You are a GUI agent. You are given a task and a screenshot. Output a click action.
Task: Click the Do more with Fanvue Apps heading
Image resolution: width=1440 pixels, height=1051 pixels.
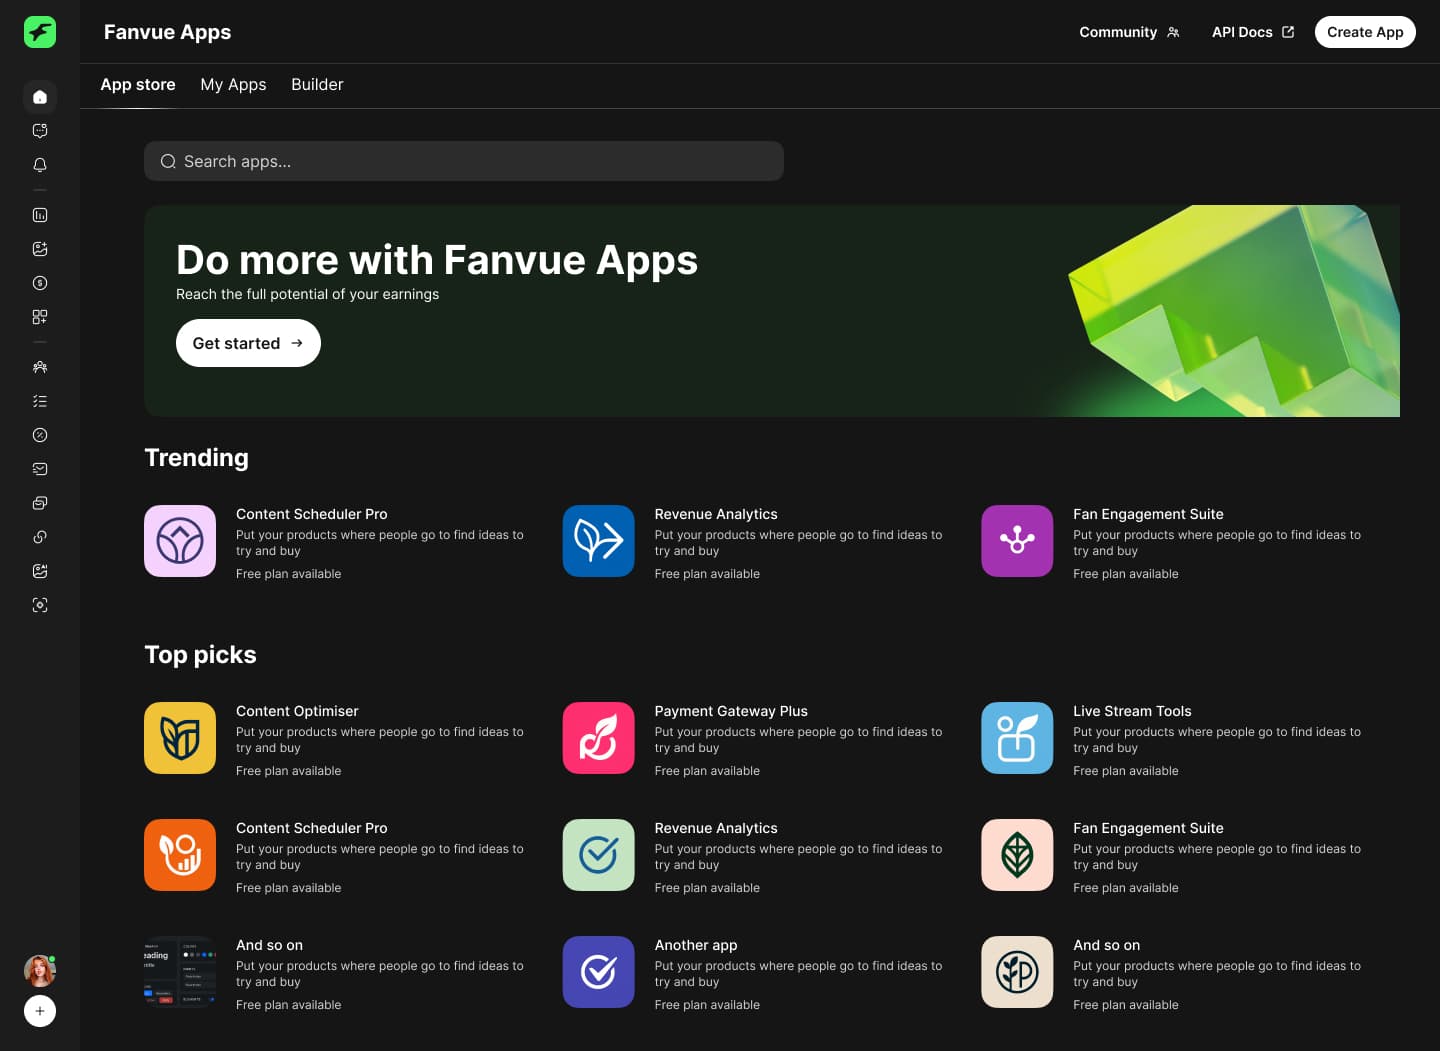point(437,260)
